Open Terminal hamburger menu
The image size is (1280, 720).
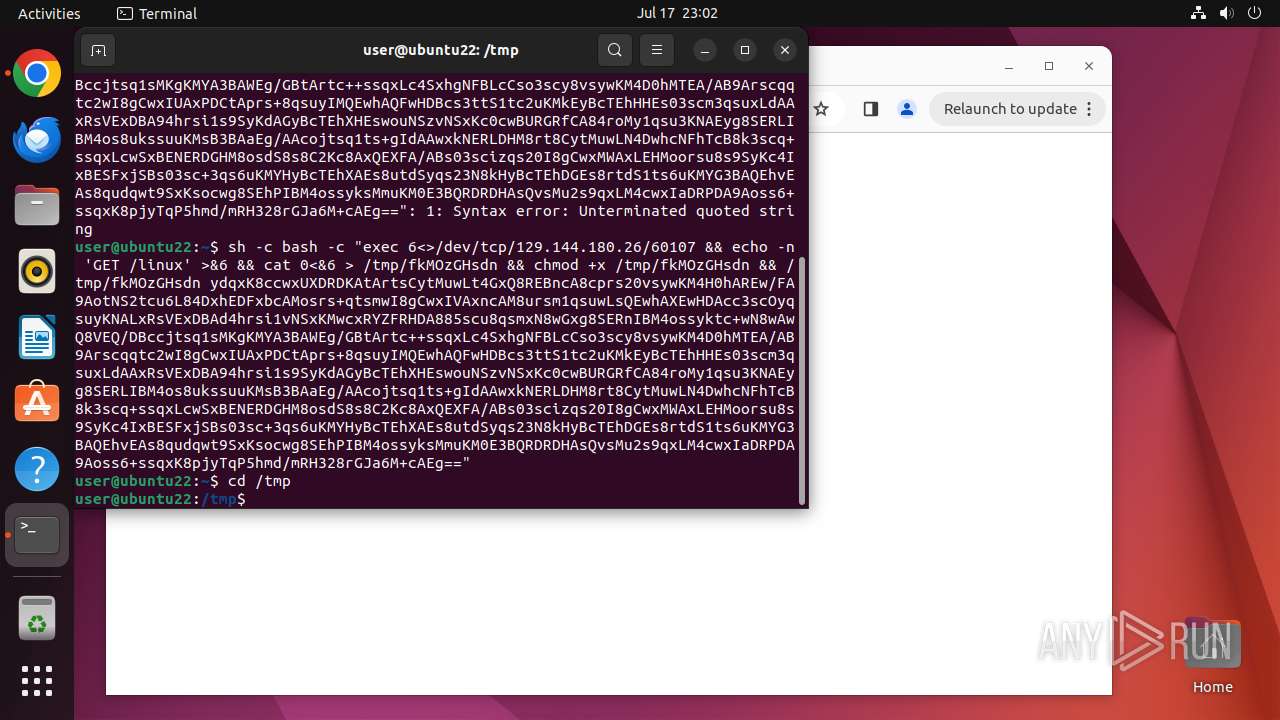click(x=657, y=50)
